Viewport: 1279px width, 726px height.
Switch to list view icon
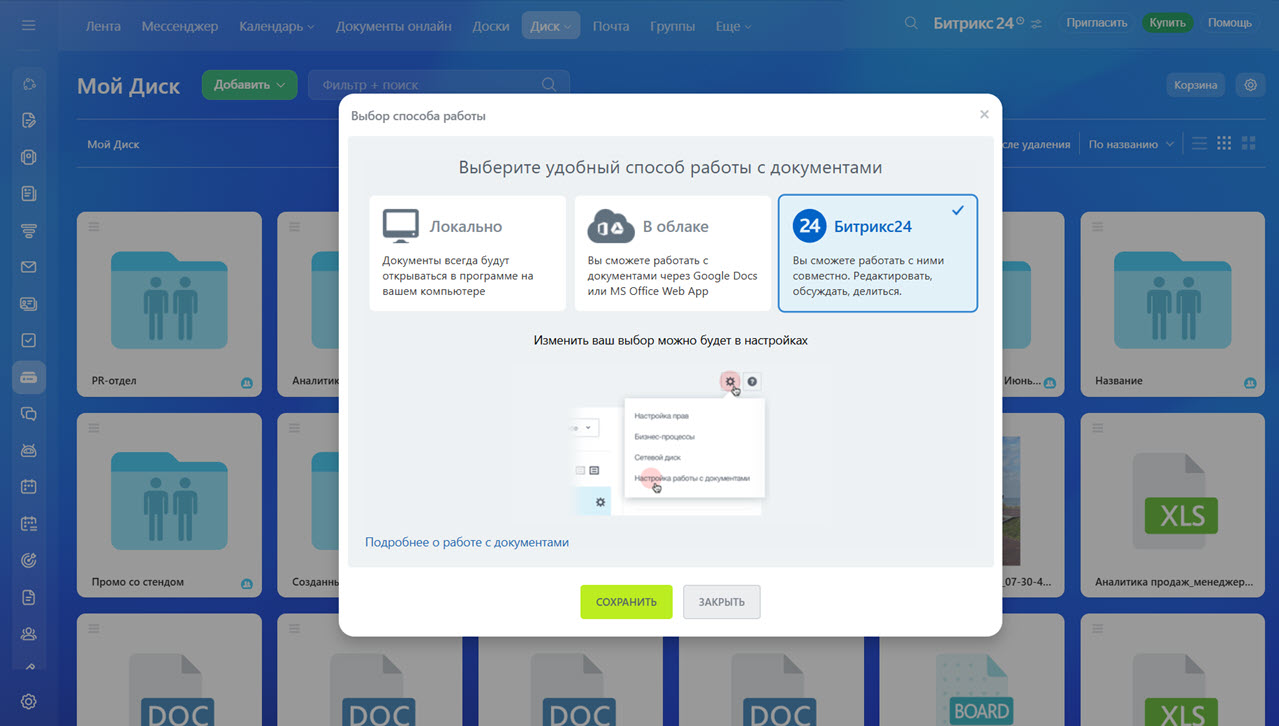pos(1199,144)
